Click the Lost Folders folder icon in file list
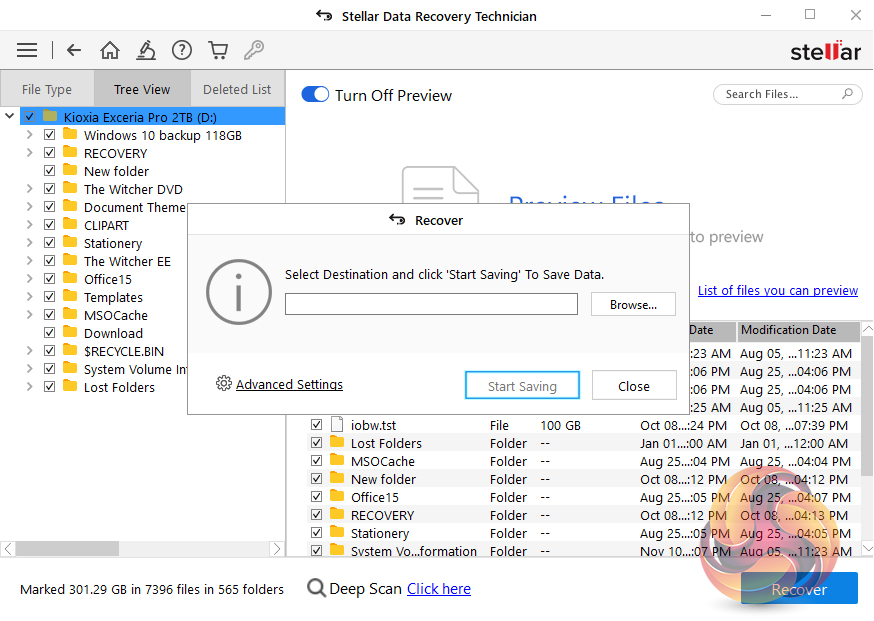This screenshot has width=874, height=621. (x=337, y=443)
